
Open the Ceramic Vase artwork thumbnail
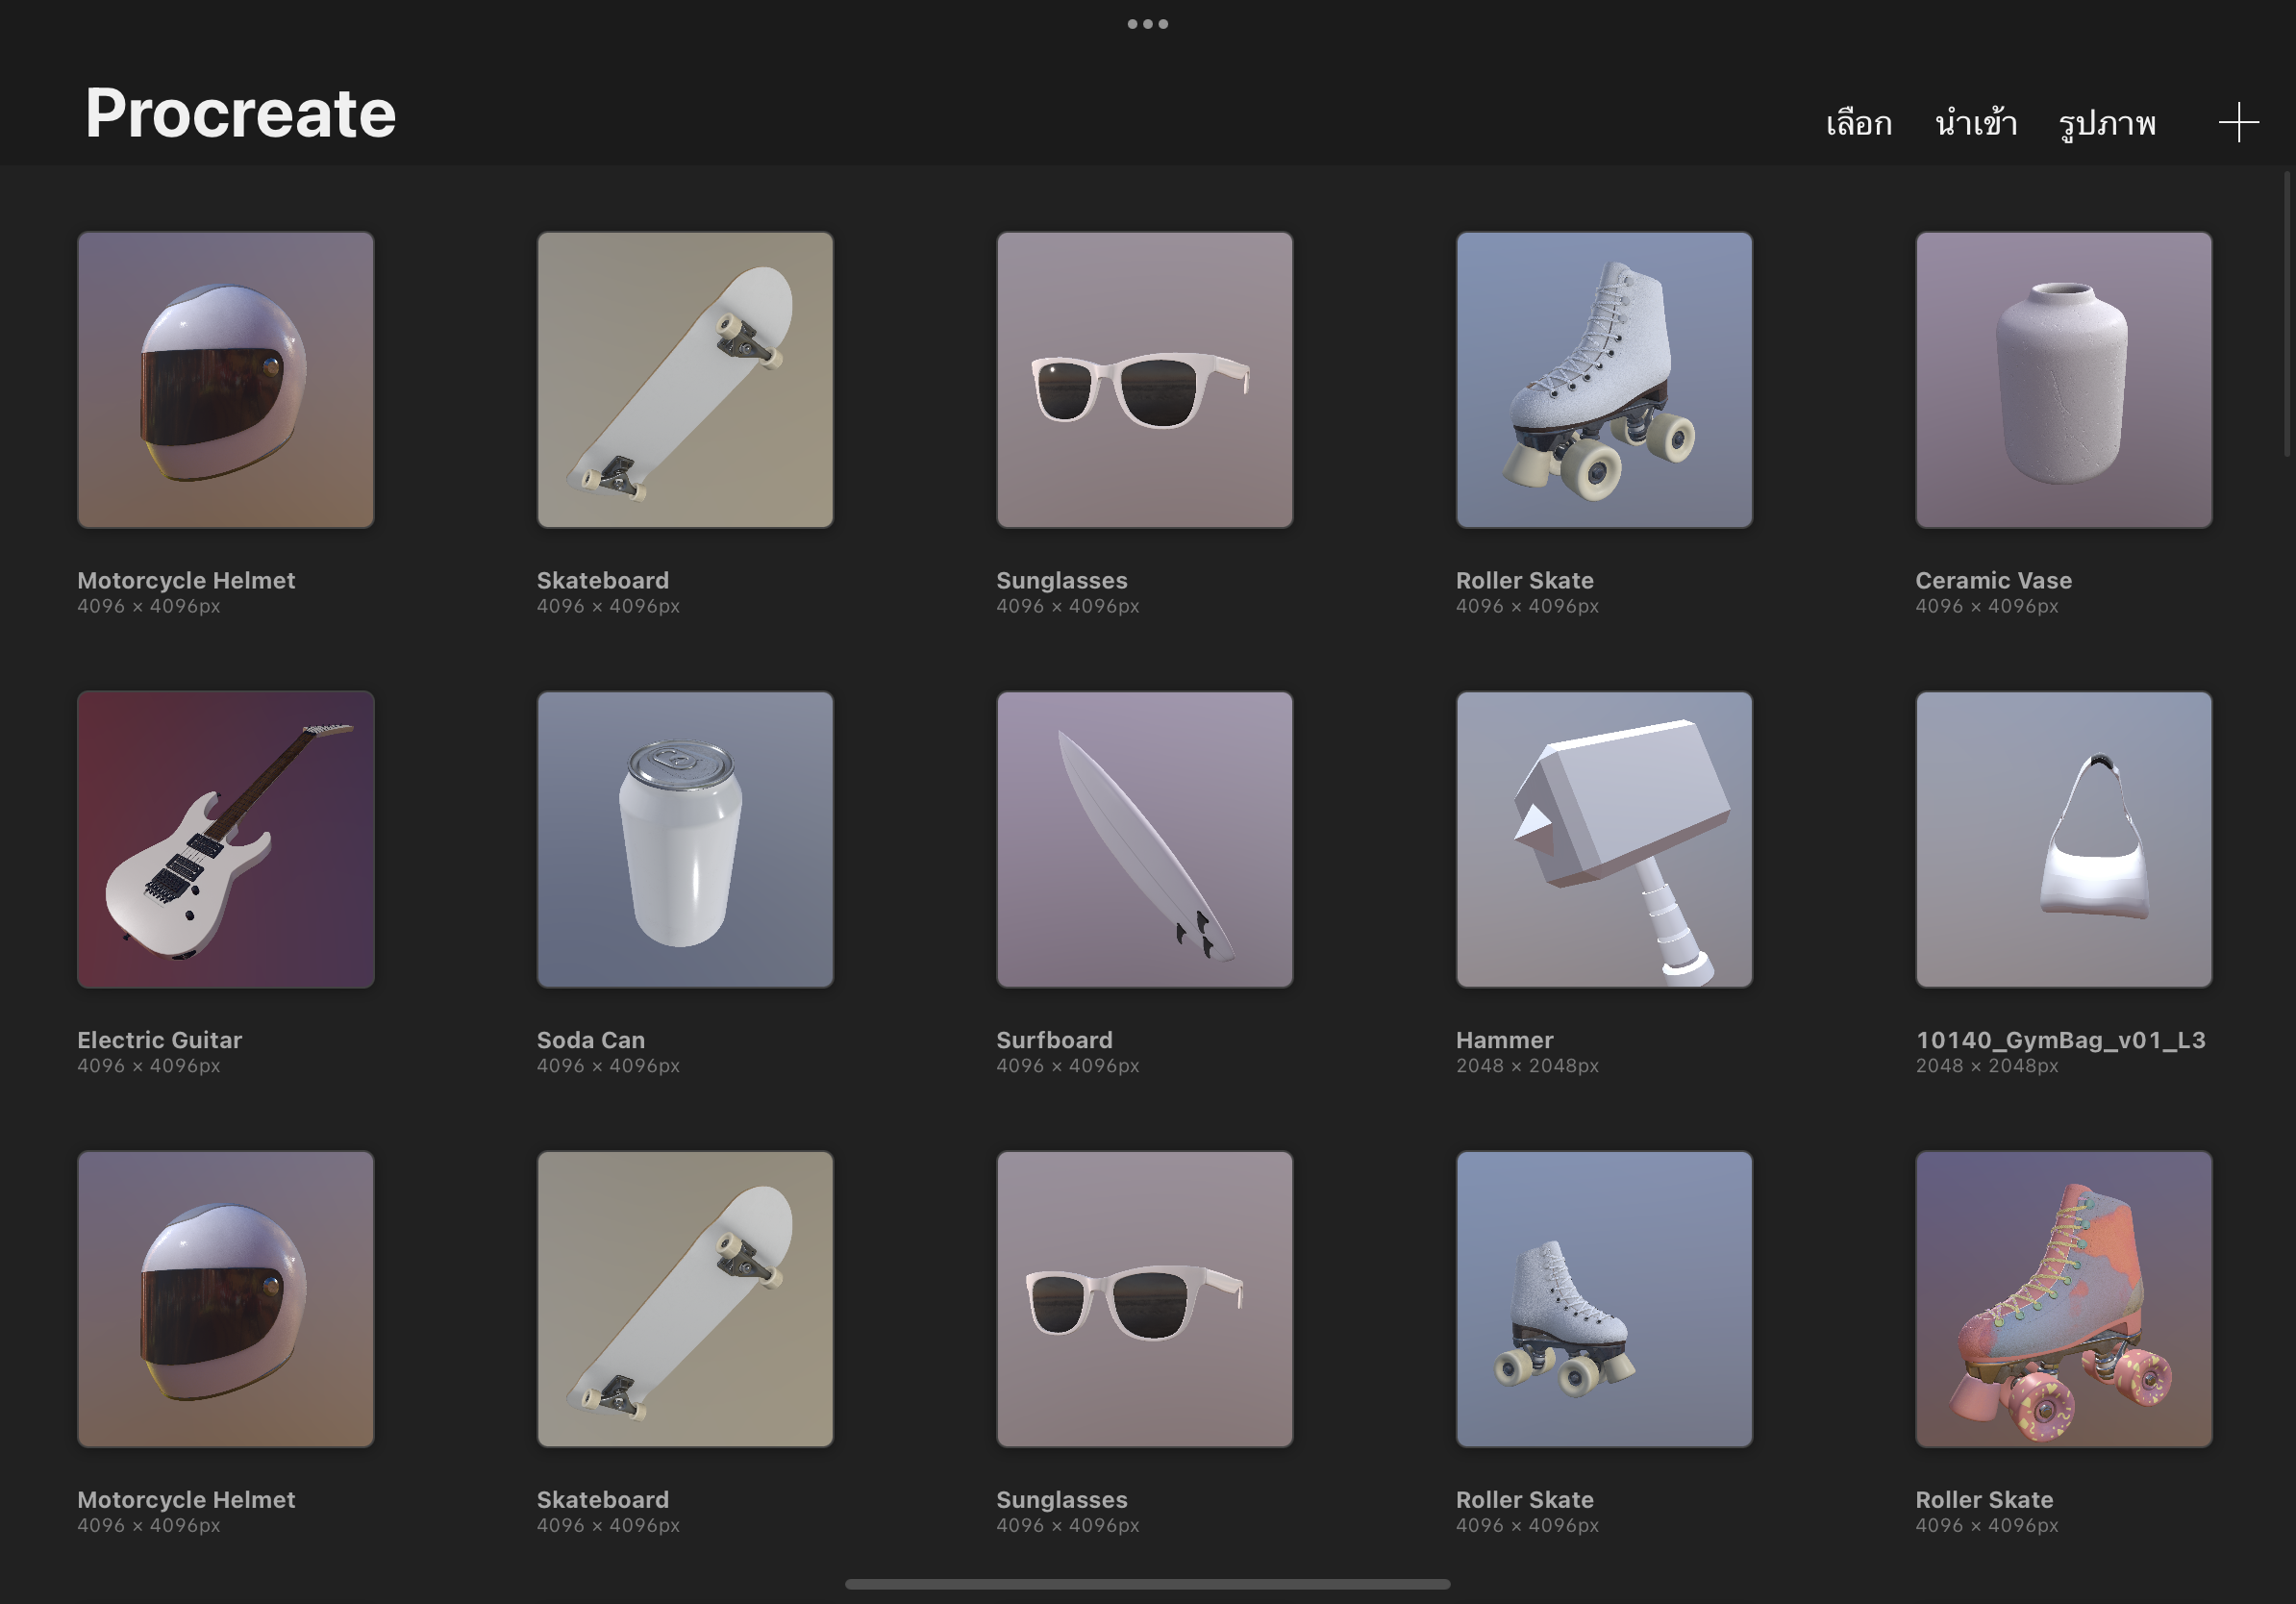click(2063, 380)
